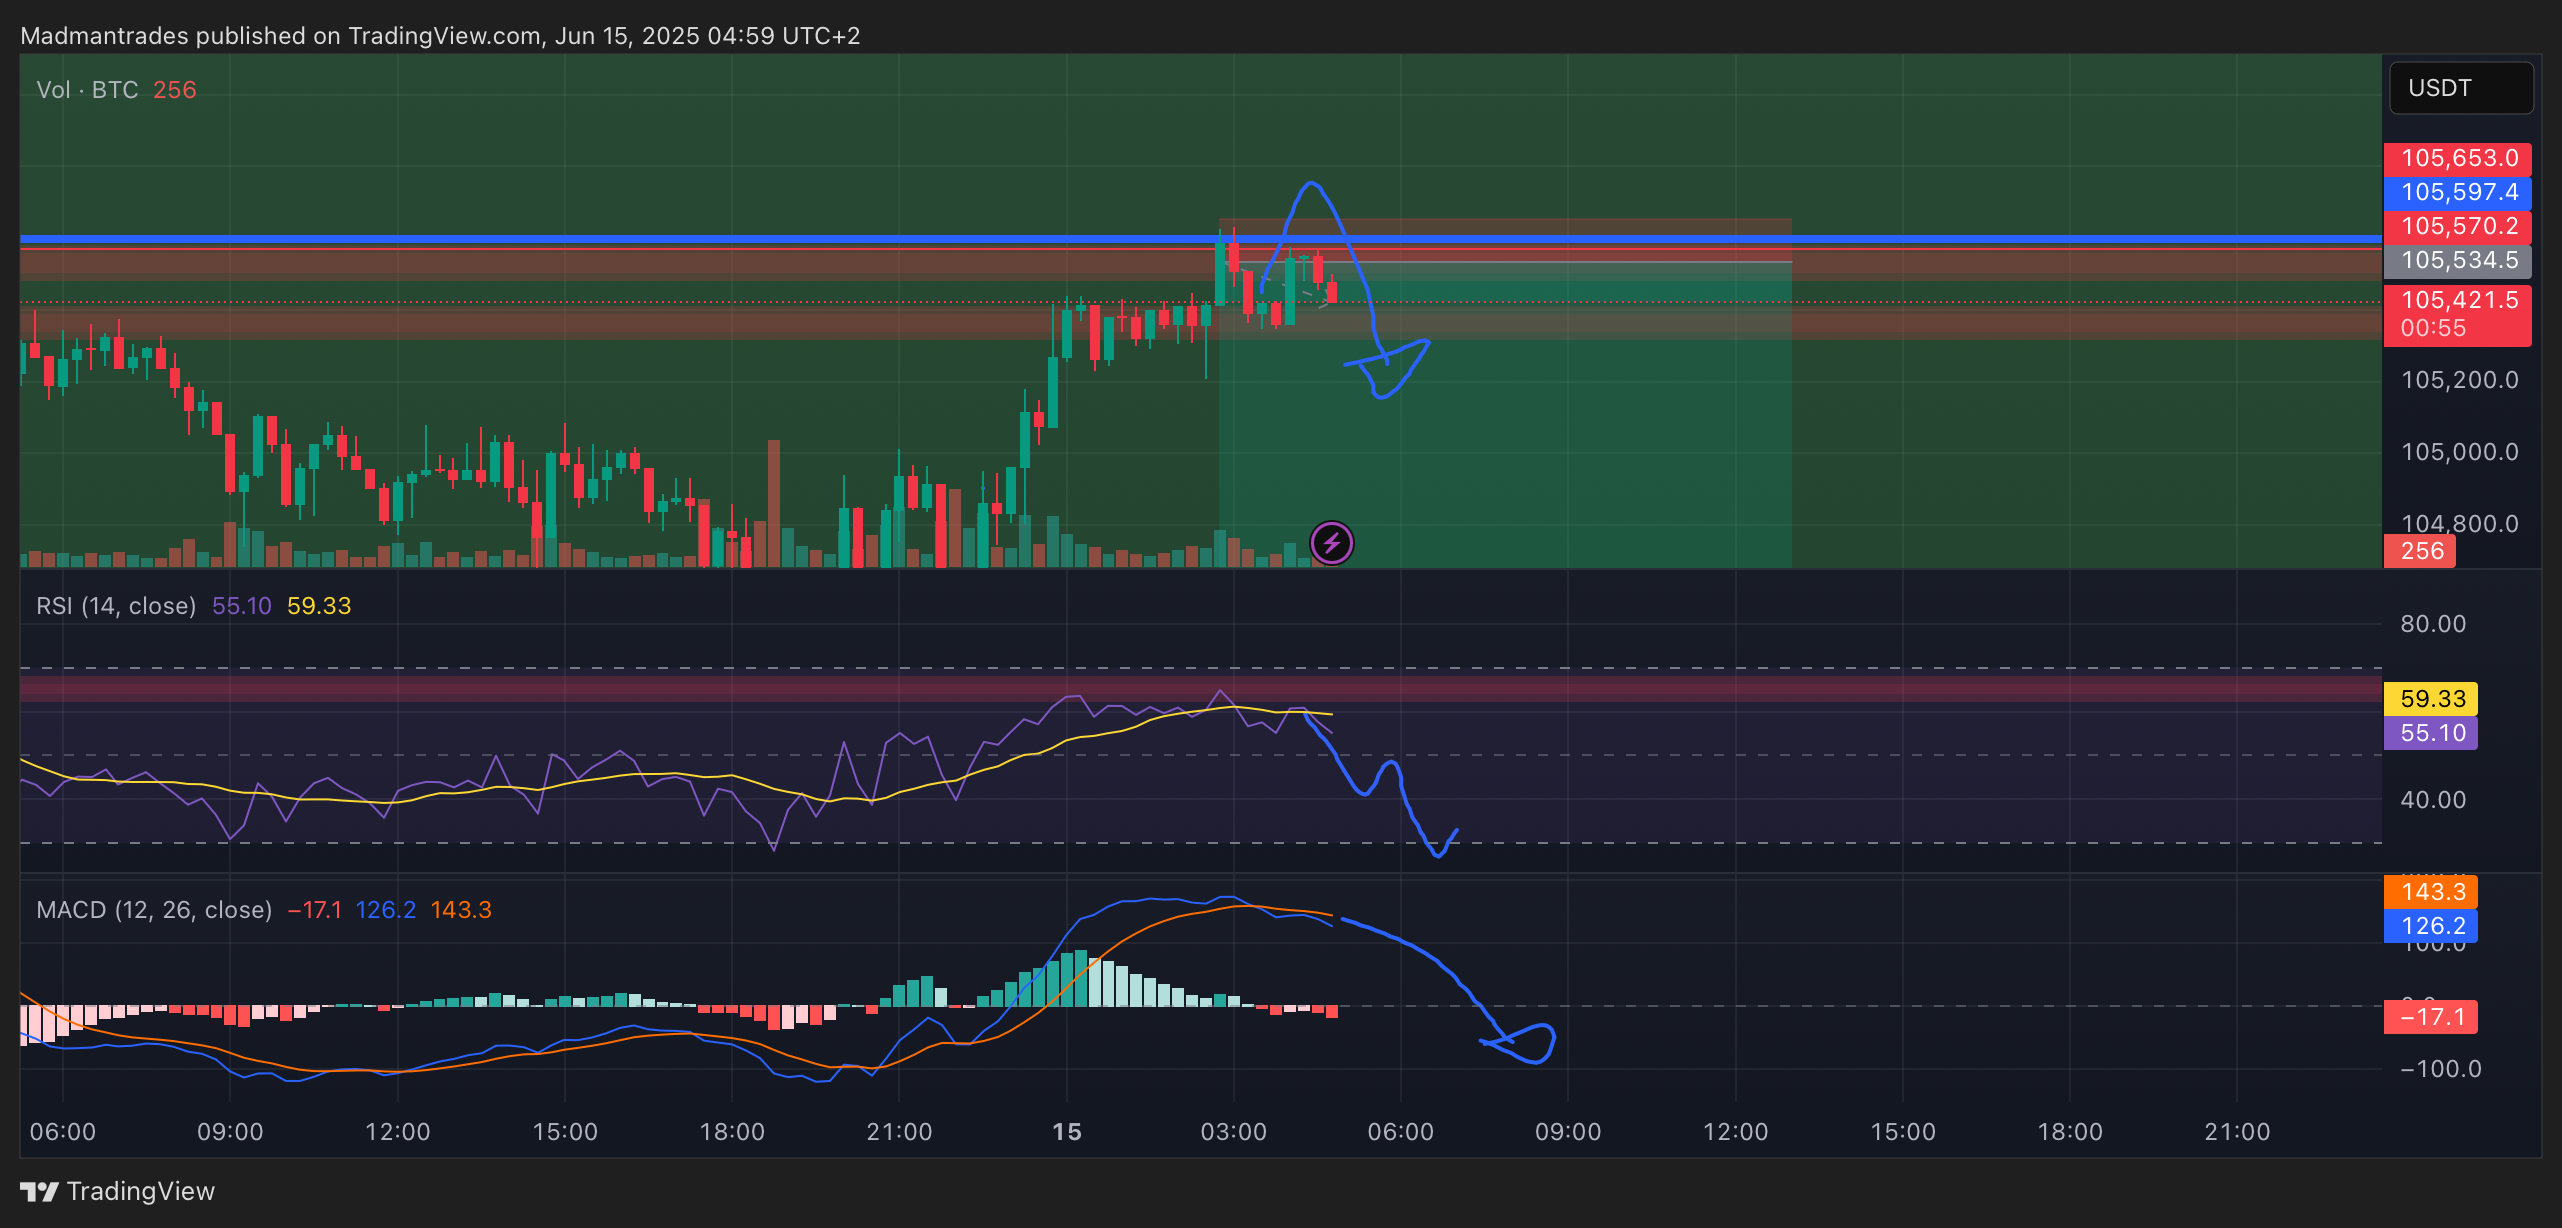Screen dimensions: 2562x1228
Task: Click the orange 143.3 MACD axis label
Action: point(2431,892)
